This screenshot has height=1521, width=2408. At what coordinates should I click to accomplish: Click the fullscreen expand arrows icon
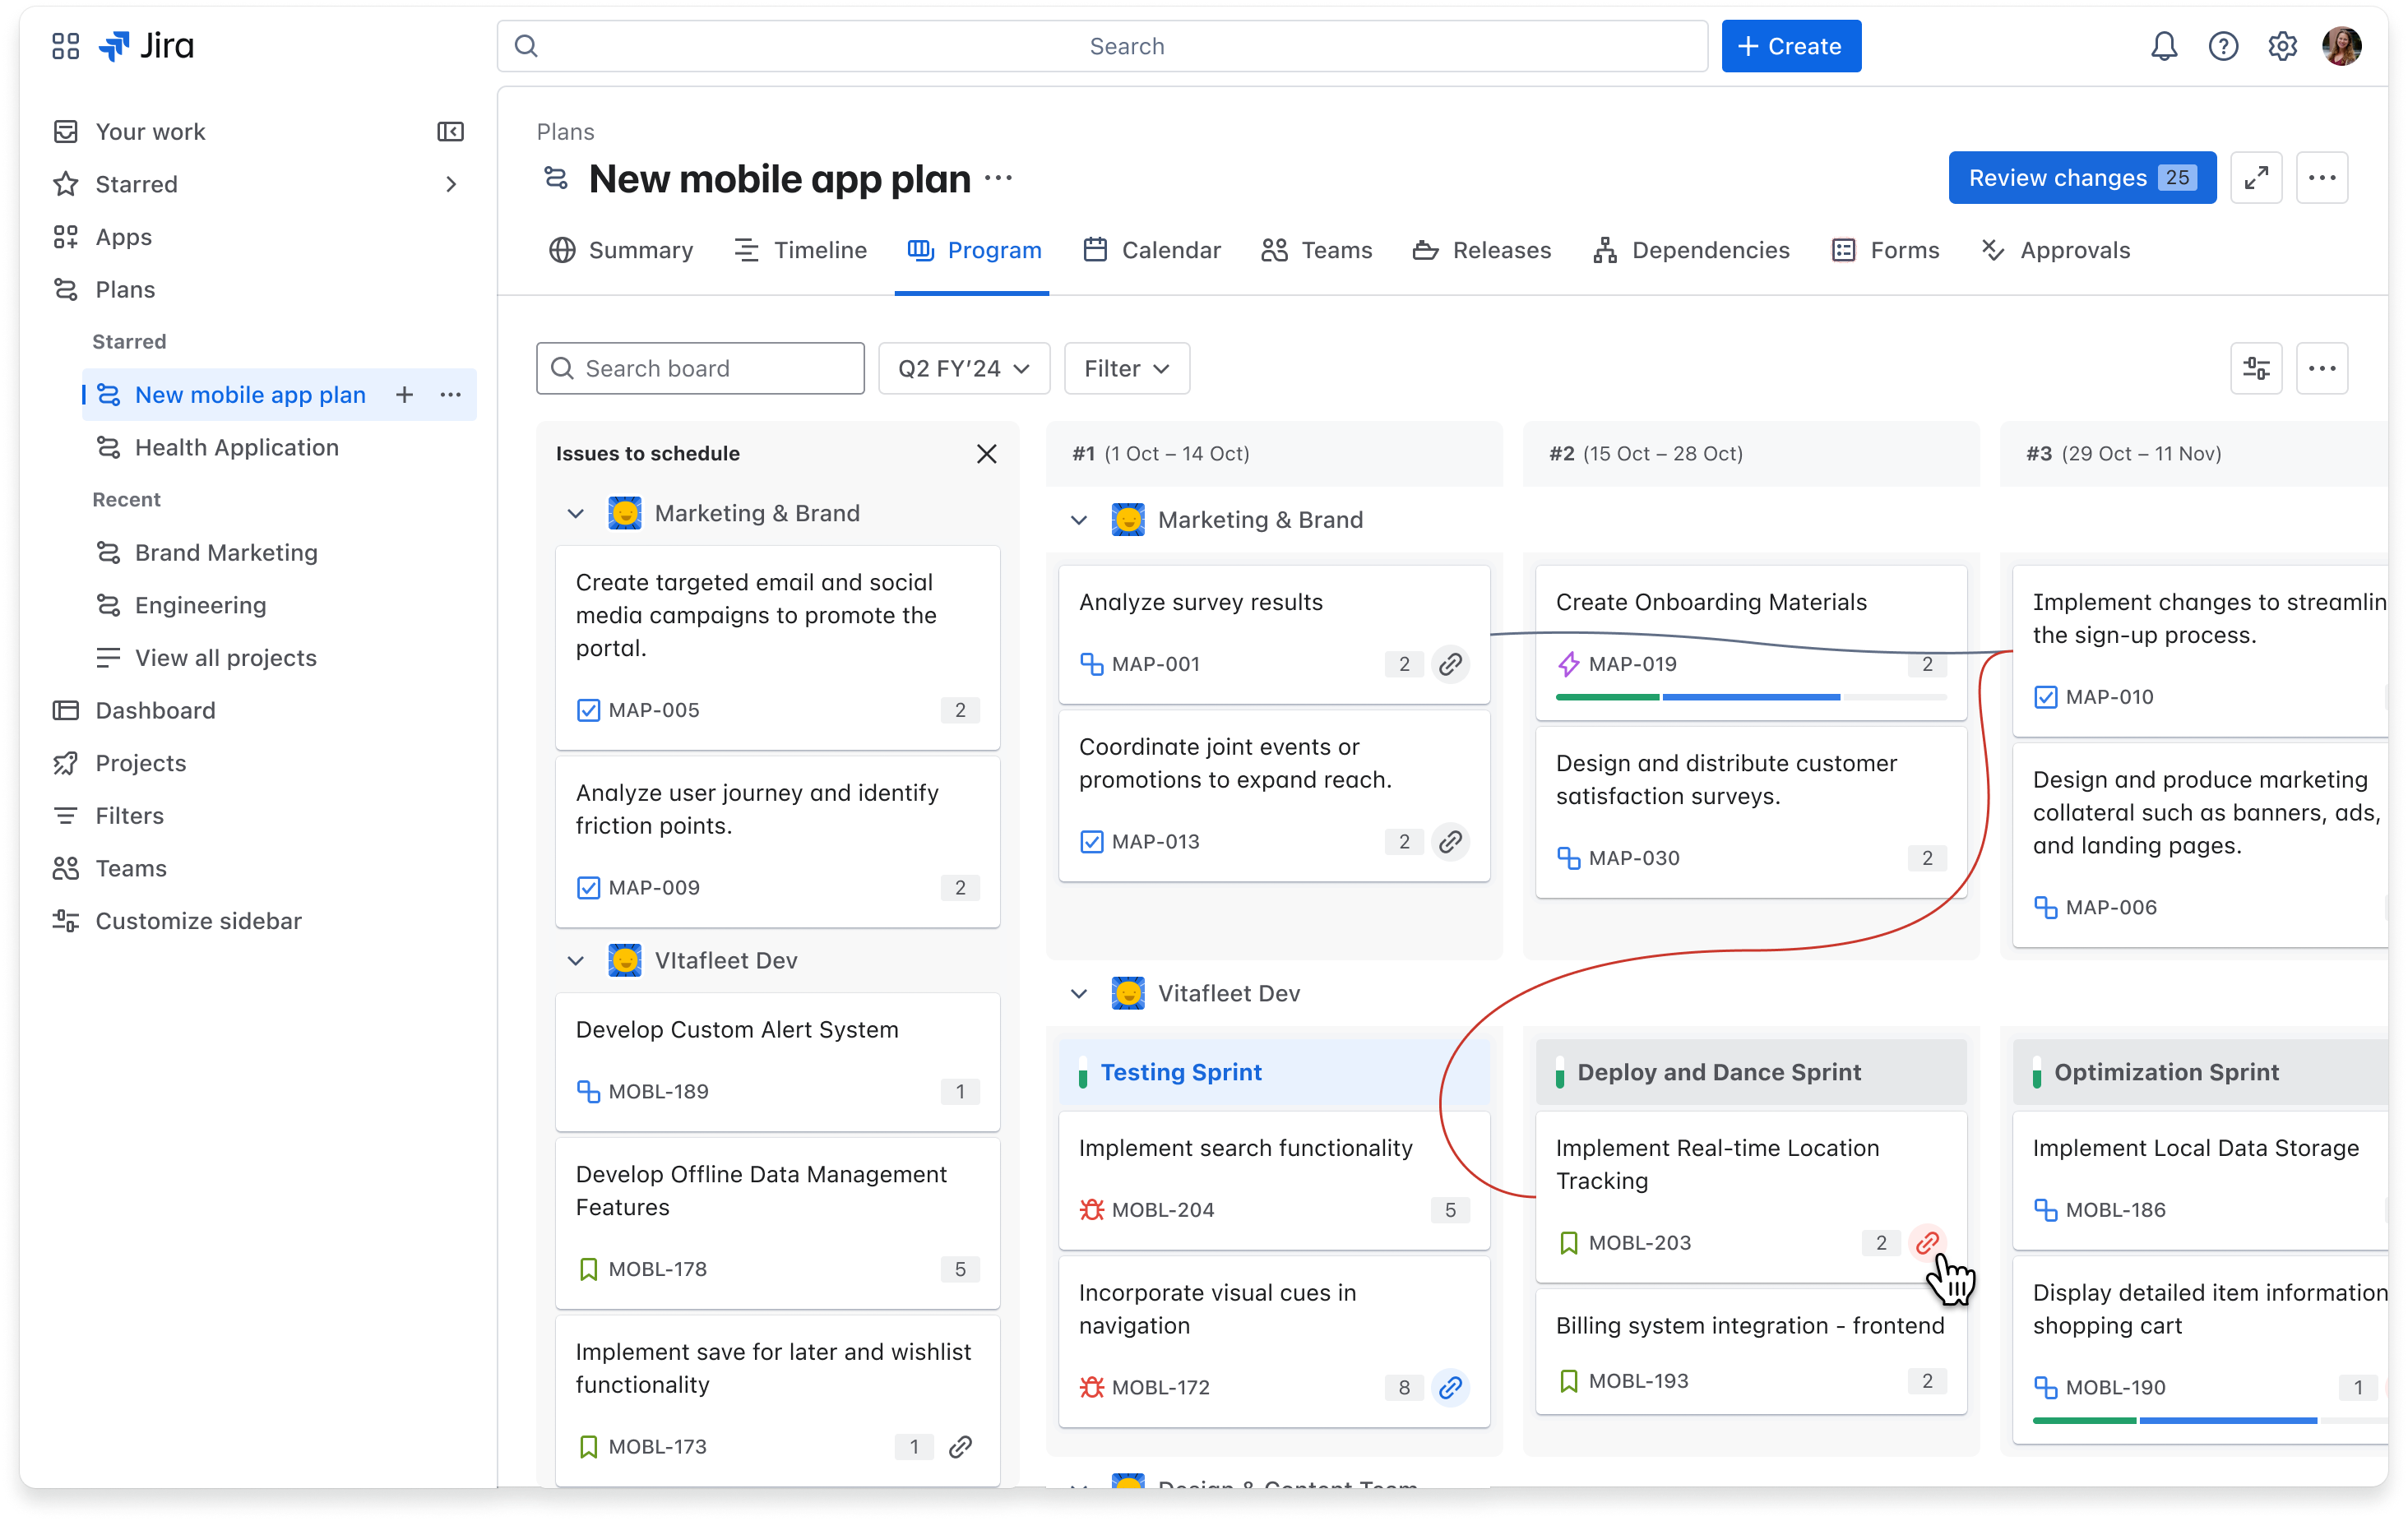pos(2255,178)
